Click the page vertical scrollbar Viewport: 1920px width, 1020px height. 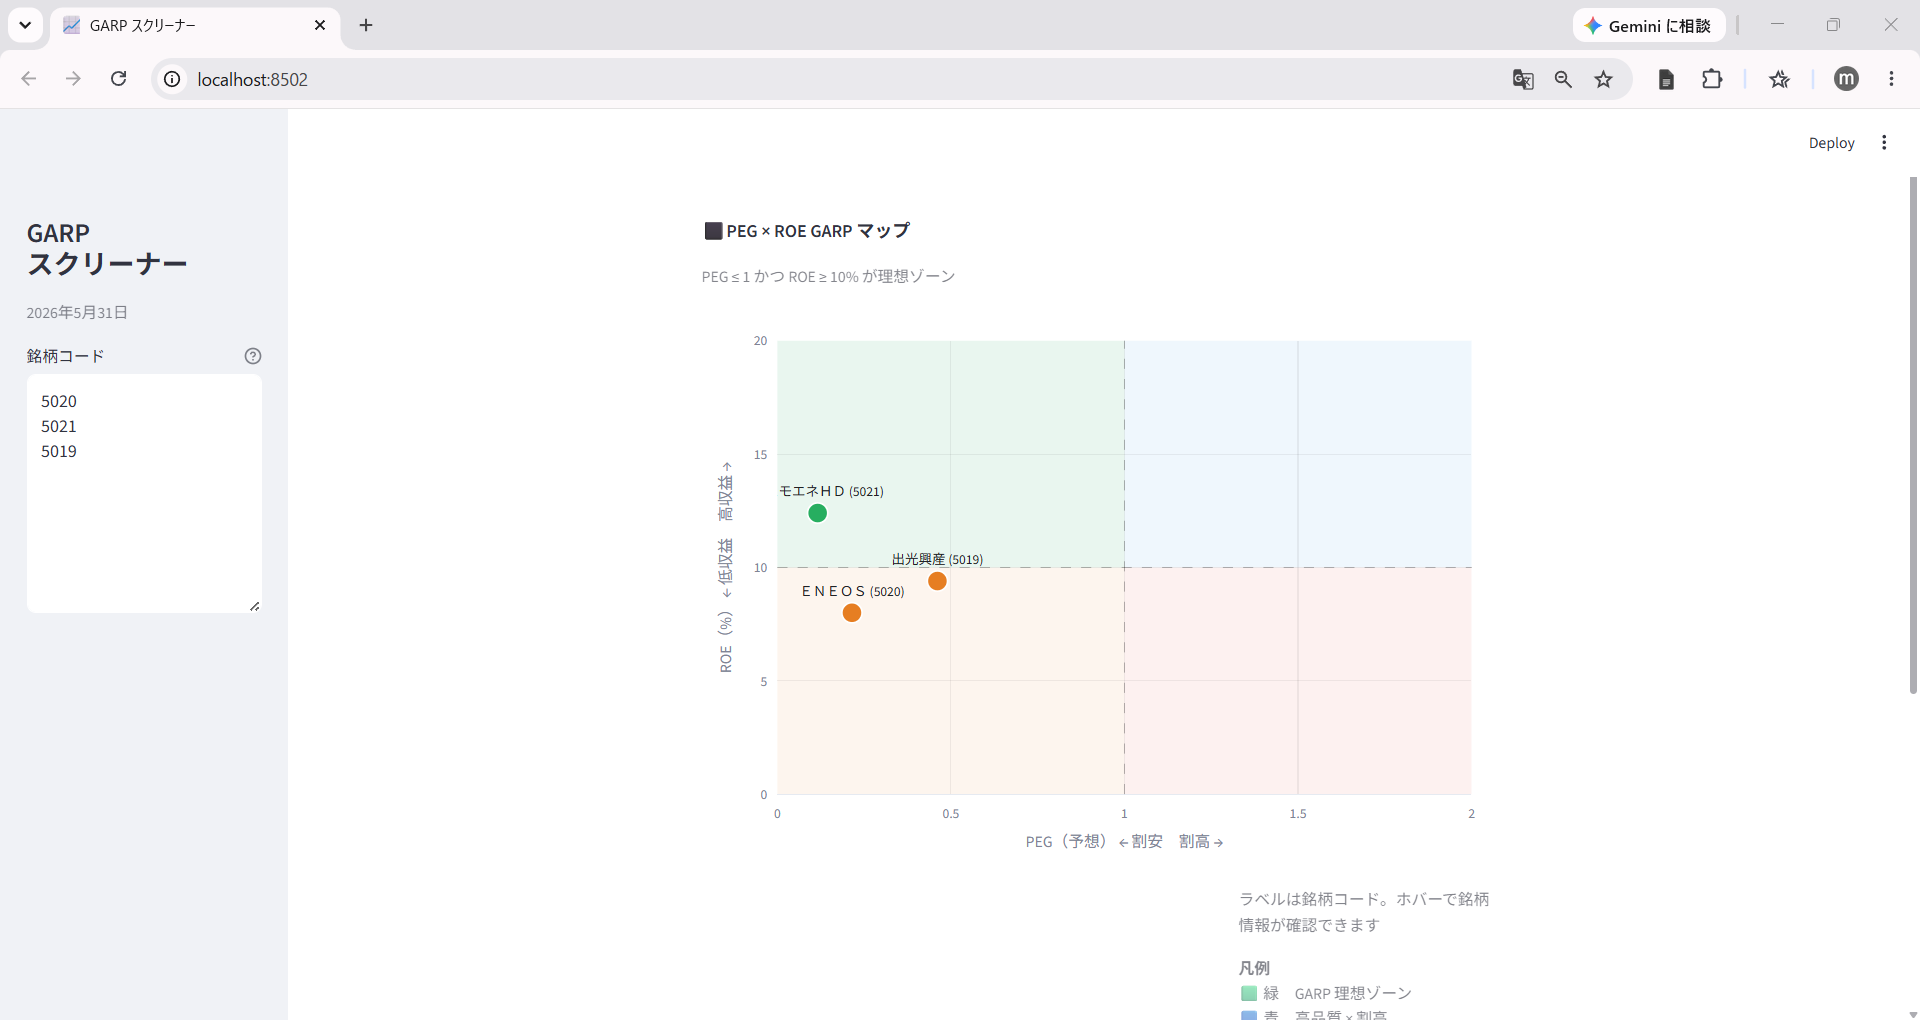coord(1913,435)
